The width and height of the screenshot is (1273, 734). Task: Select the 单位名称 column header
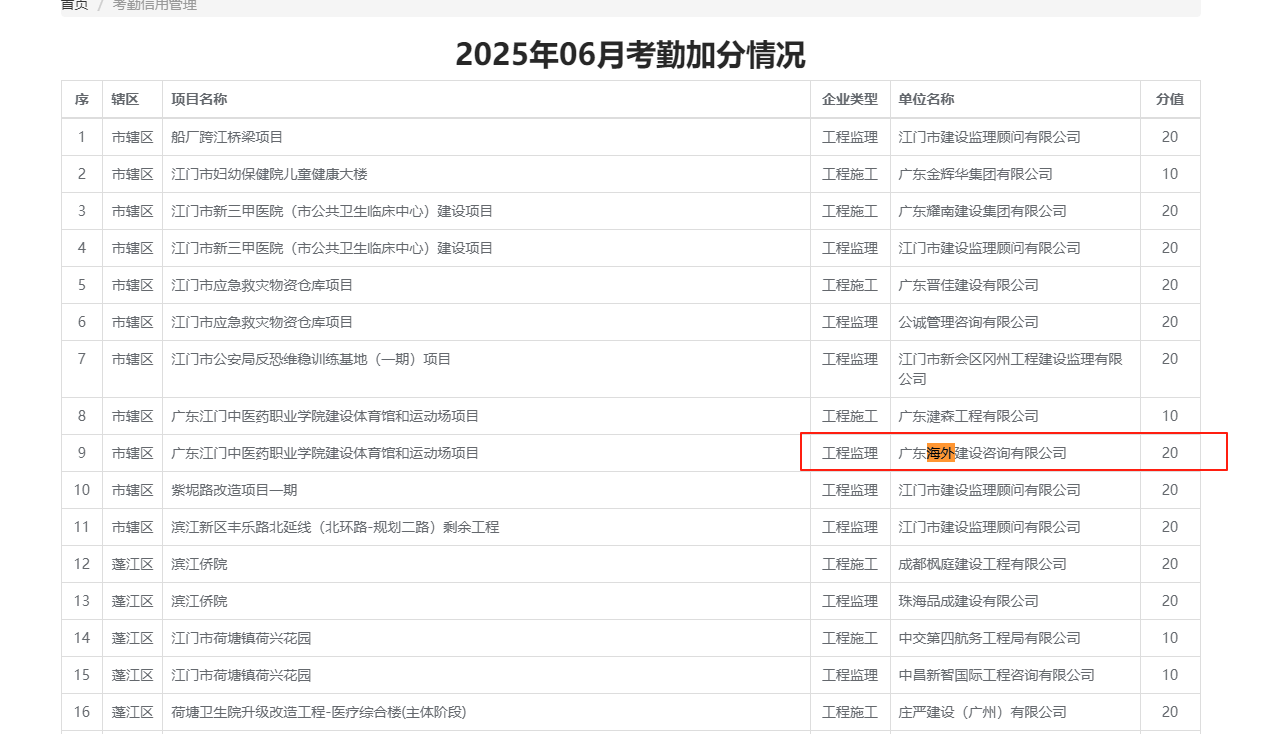coord(926,99)
